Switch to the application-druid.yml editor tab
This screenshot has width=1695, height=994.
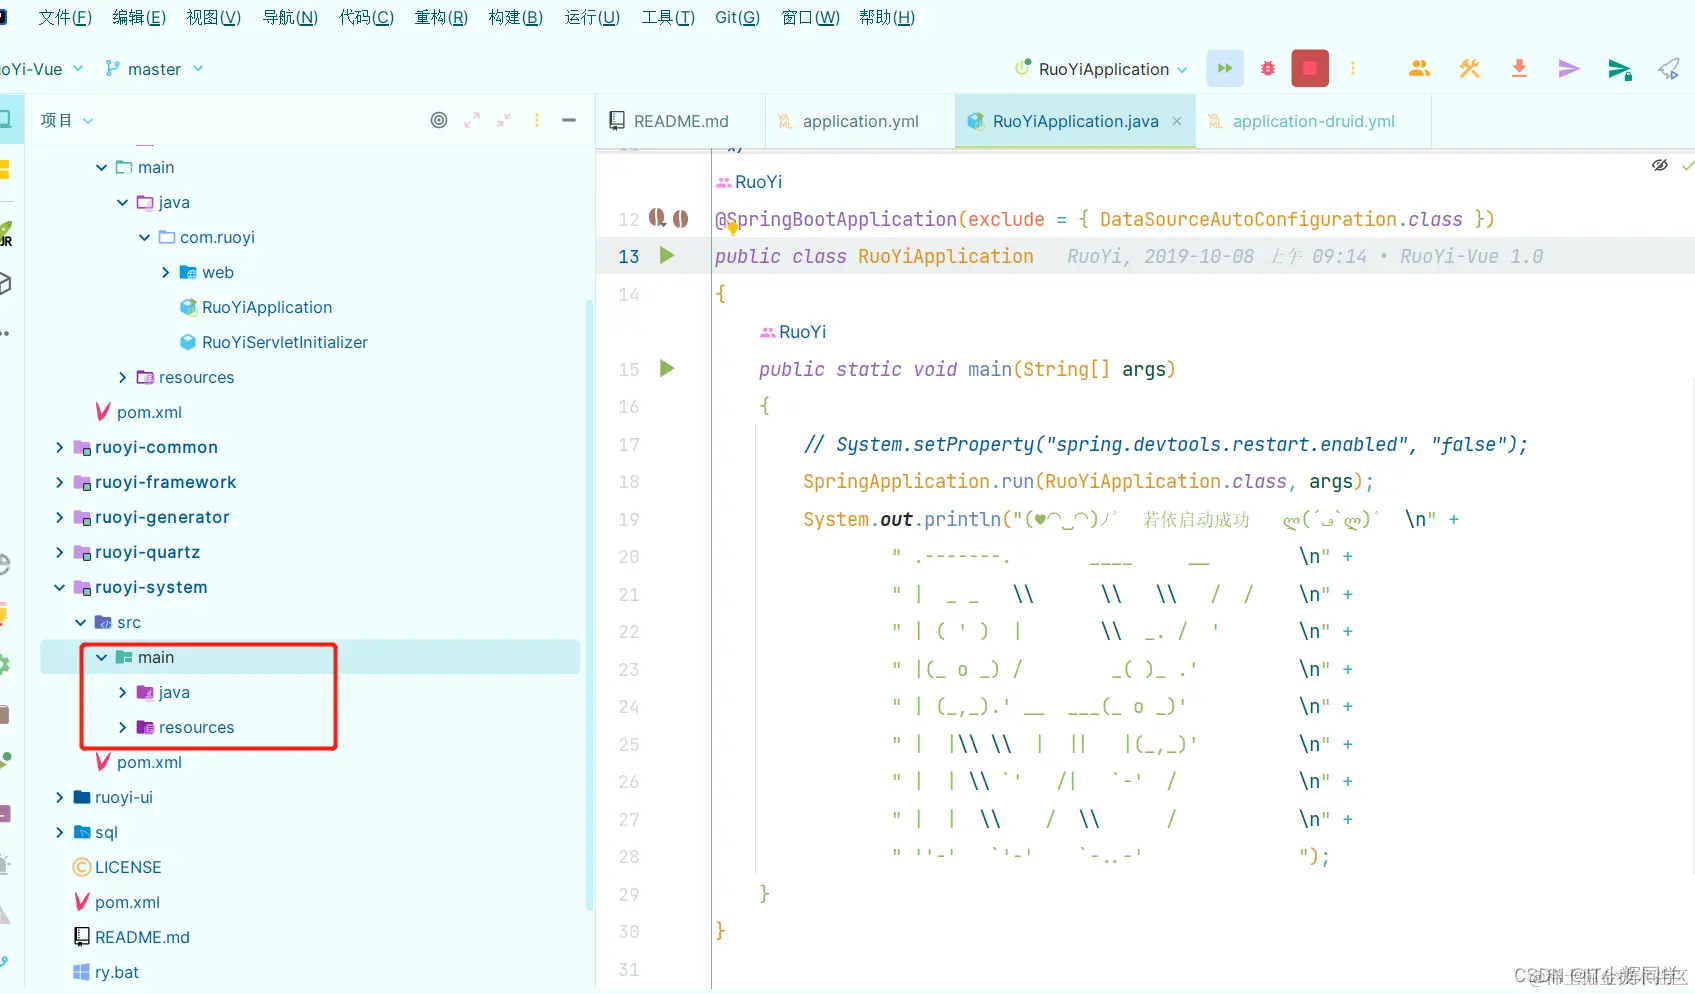click(1313, 121)
